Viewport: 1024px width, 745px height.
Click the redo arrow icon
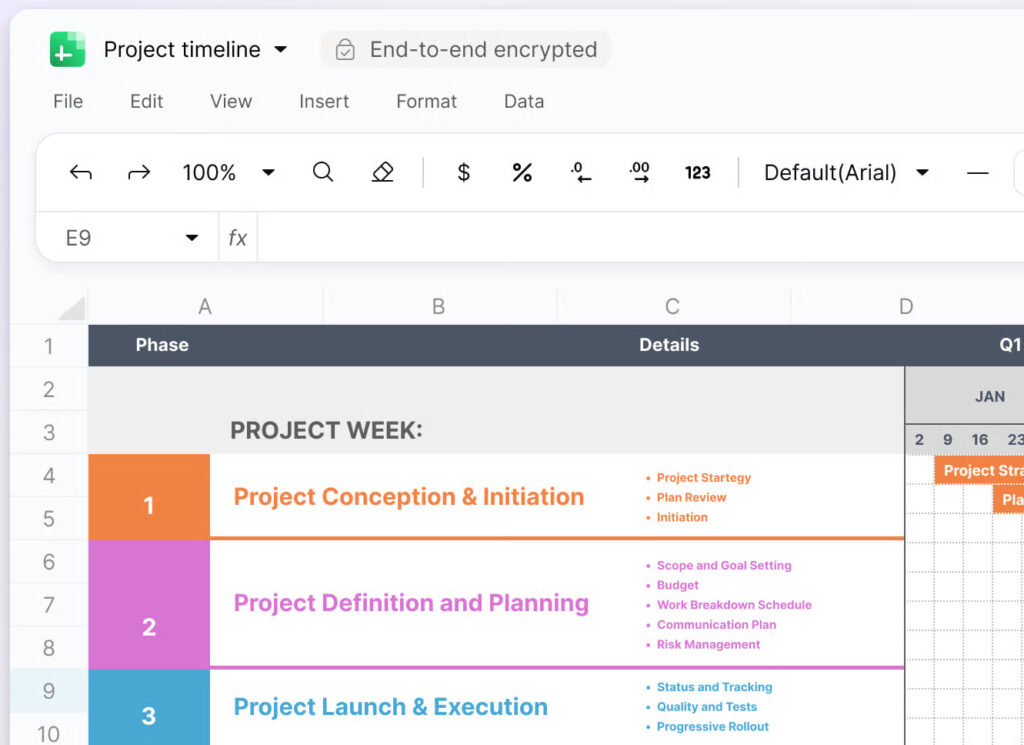139,173
